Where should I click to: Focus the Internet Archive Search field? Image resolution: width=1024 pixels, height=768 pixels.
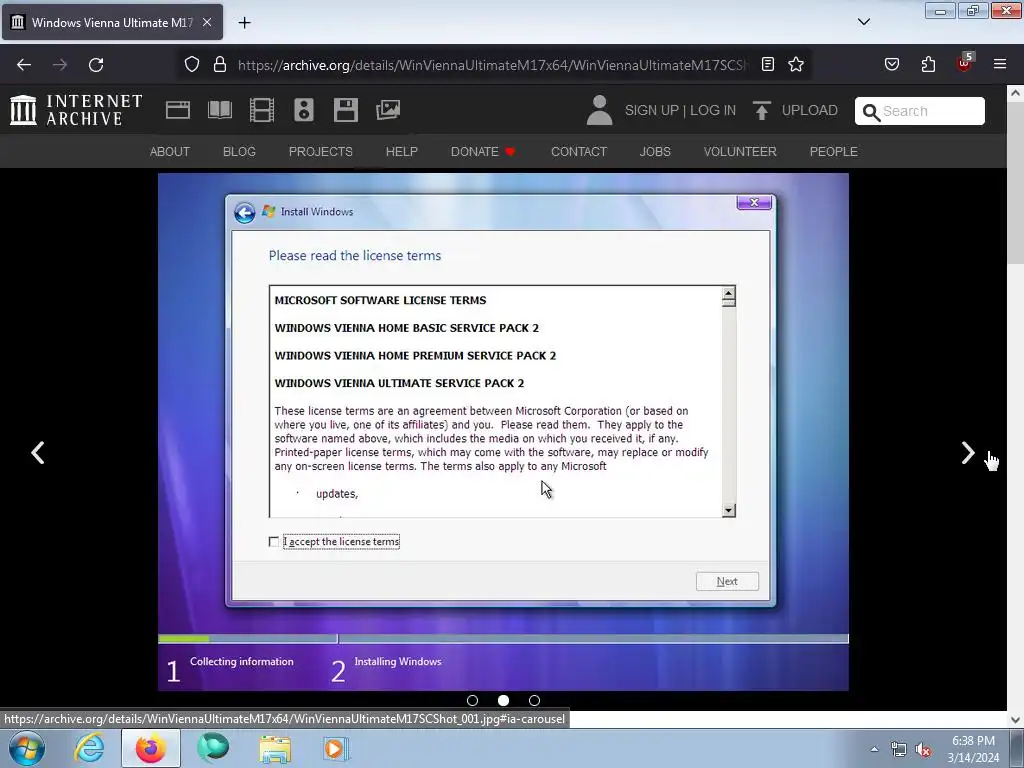coord(920,111)
